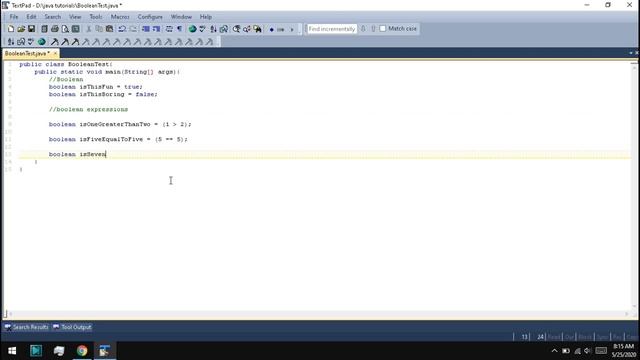
Task: Click the Compare Files icon in top toolbar
Action: (x=224, y=29)
